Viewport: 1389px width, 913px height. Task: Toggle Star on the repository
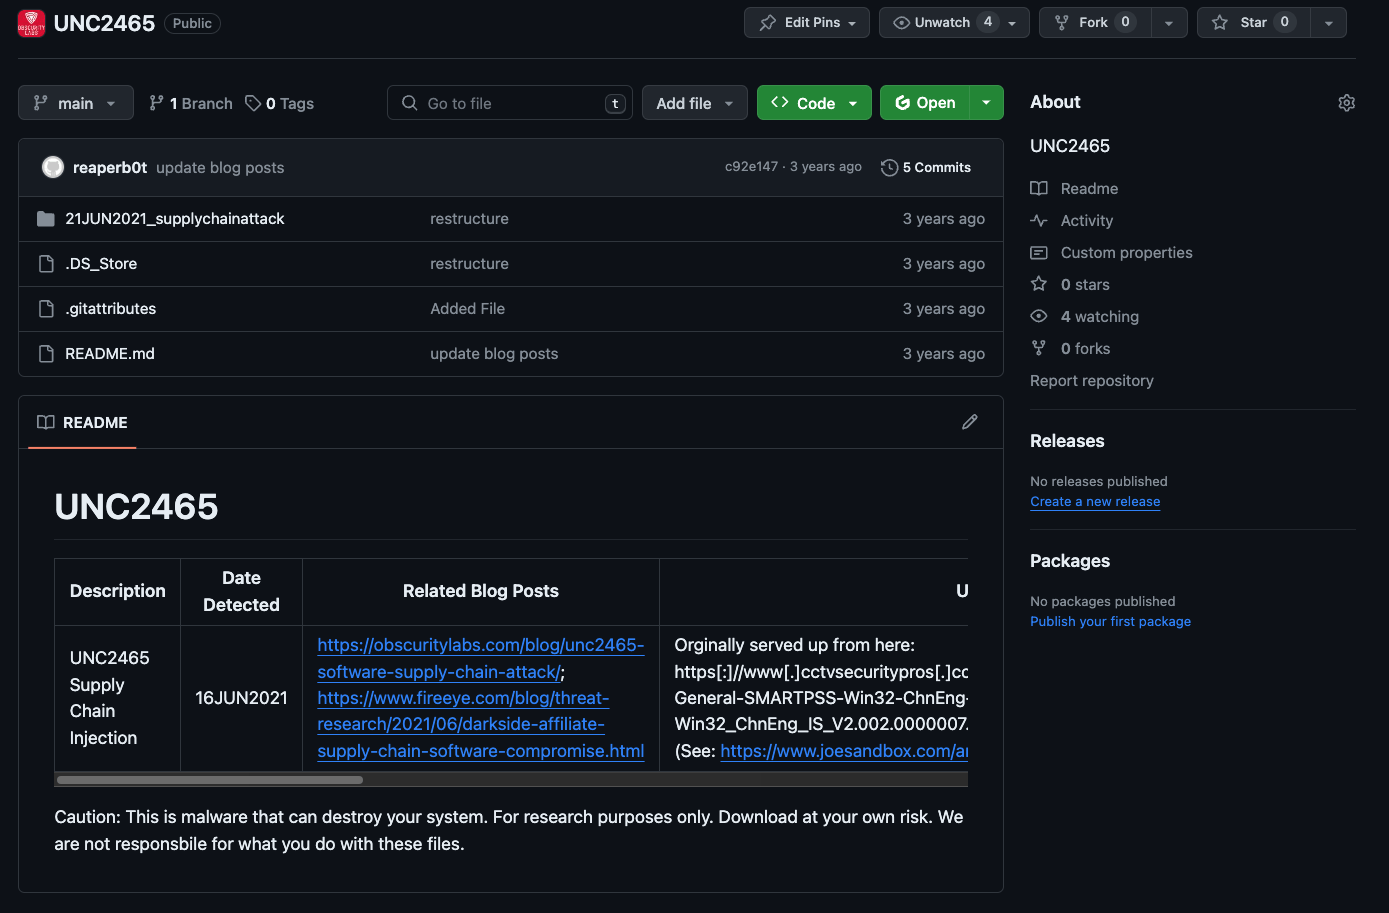click(1253, 22)
